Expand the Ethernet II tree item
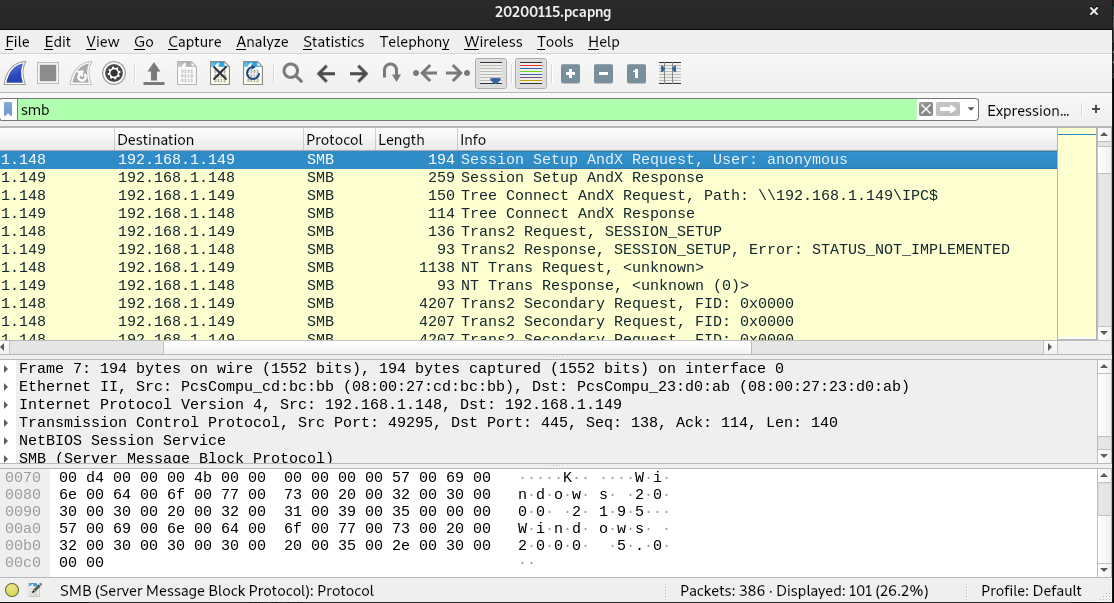 coord(8,387)
